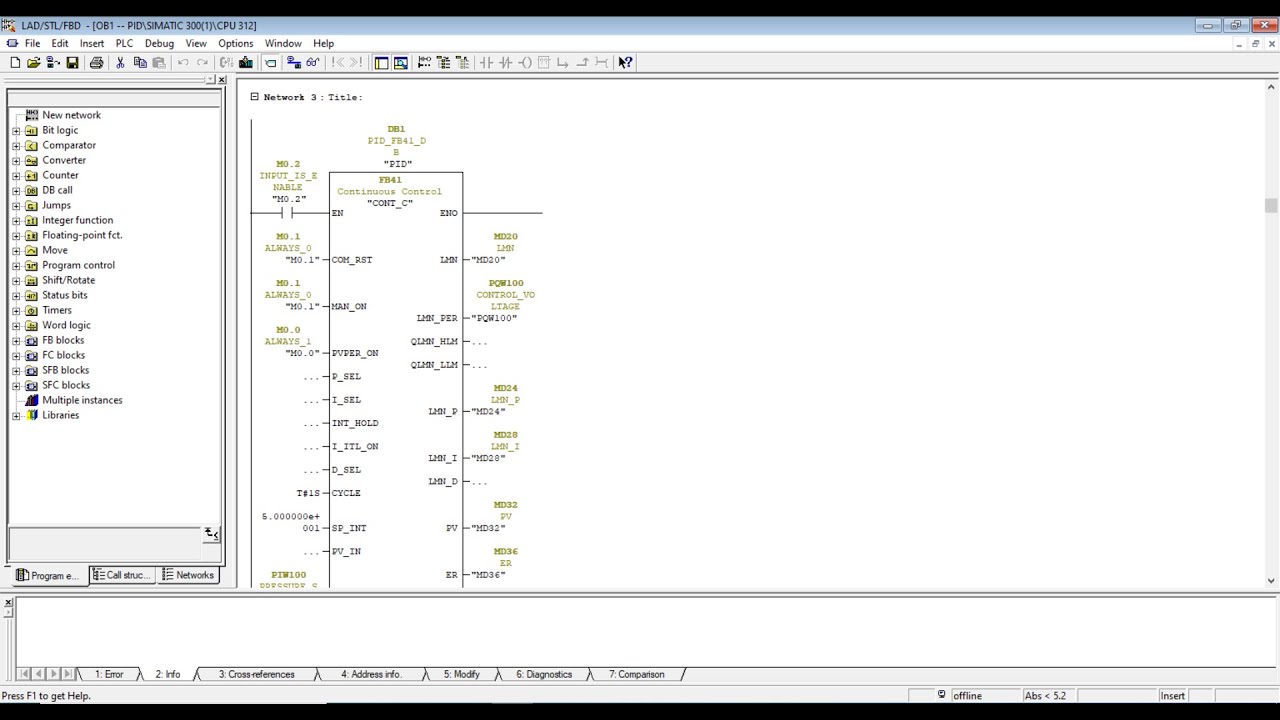Screen dimensions: 1280x720
Task: Click the "MD20" LMN output address
Action: pyautogui.click(x=489, y=260)
